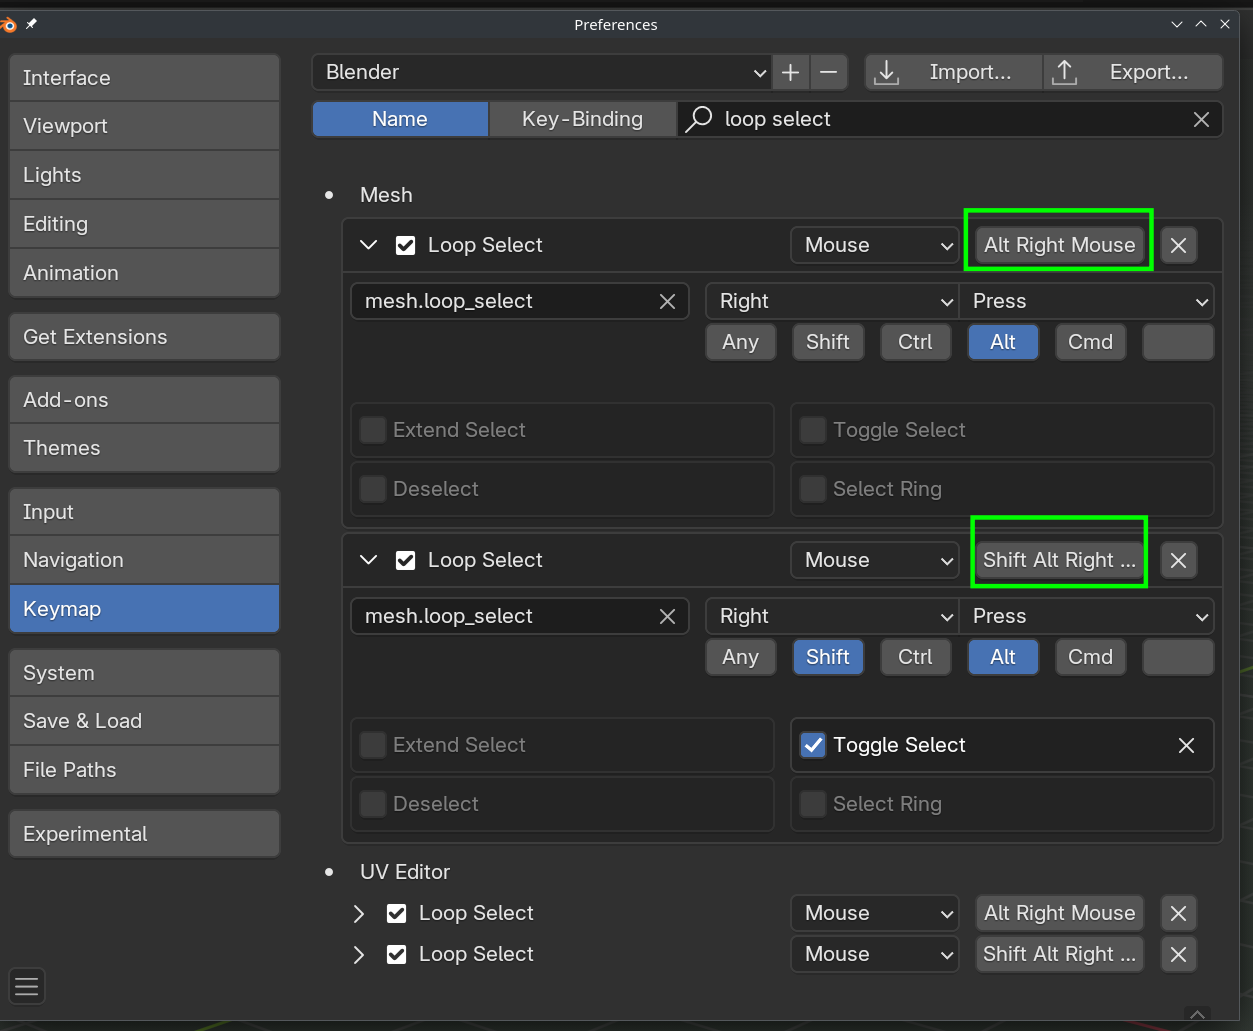Open Mouse type dropdown of second Mesh entry
1253x1031 pixels.
(x=875, y=560)
